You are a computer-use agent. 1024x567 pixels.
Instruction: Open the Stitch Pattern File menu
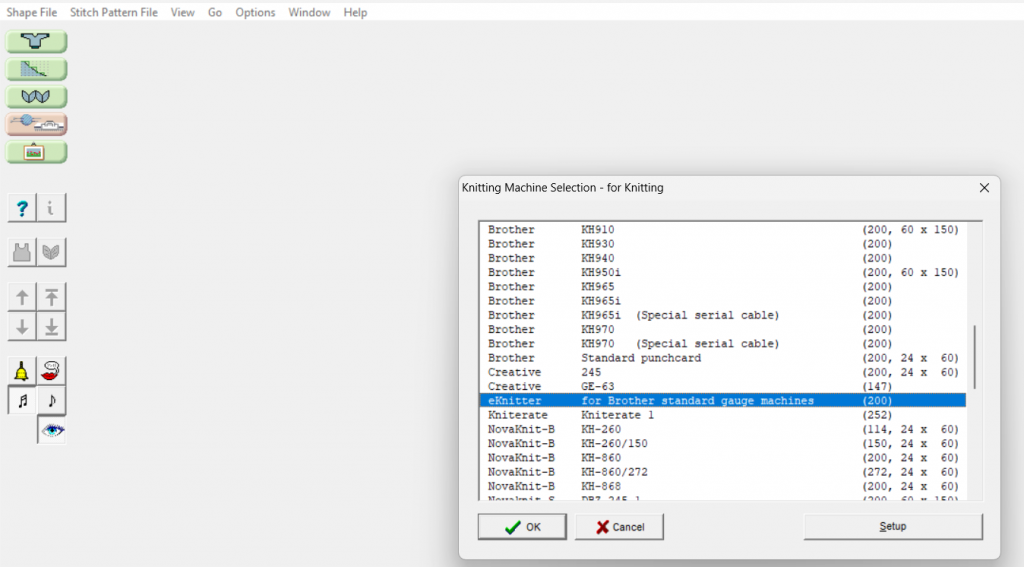(114, 12)
